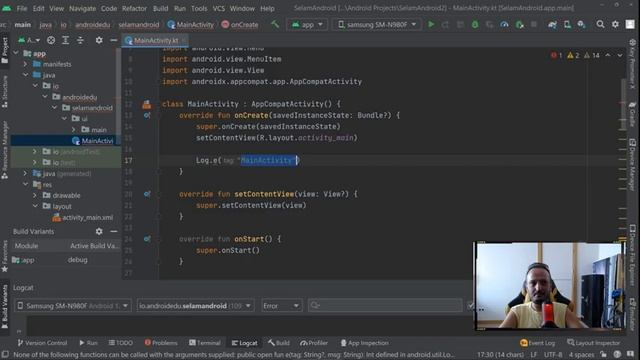Click the Stop icon in main toolbar
Viewport: 640px width, 360px height.
[534, 24]
